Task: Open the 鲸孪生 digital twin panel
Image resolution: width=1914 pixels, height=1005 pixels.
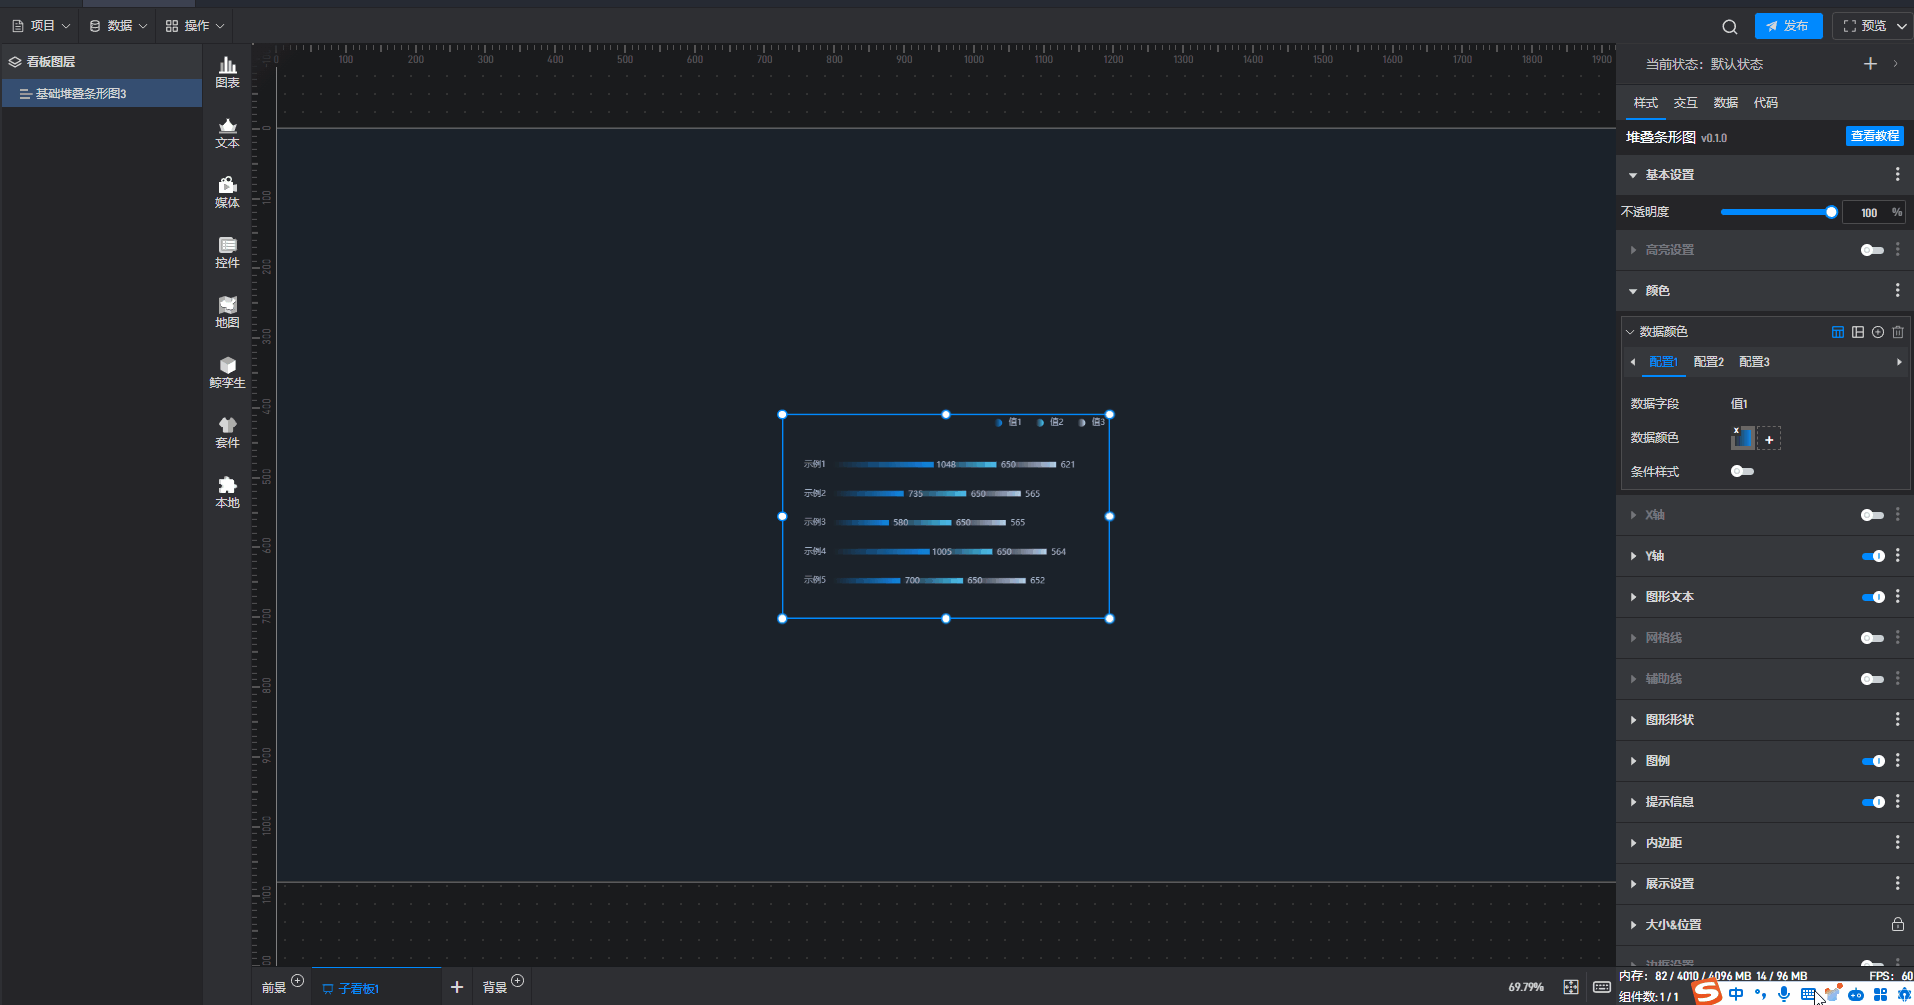Action: [x=227, y=372]
